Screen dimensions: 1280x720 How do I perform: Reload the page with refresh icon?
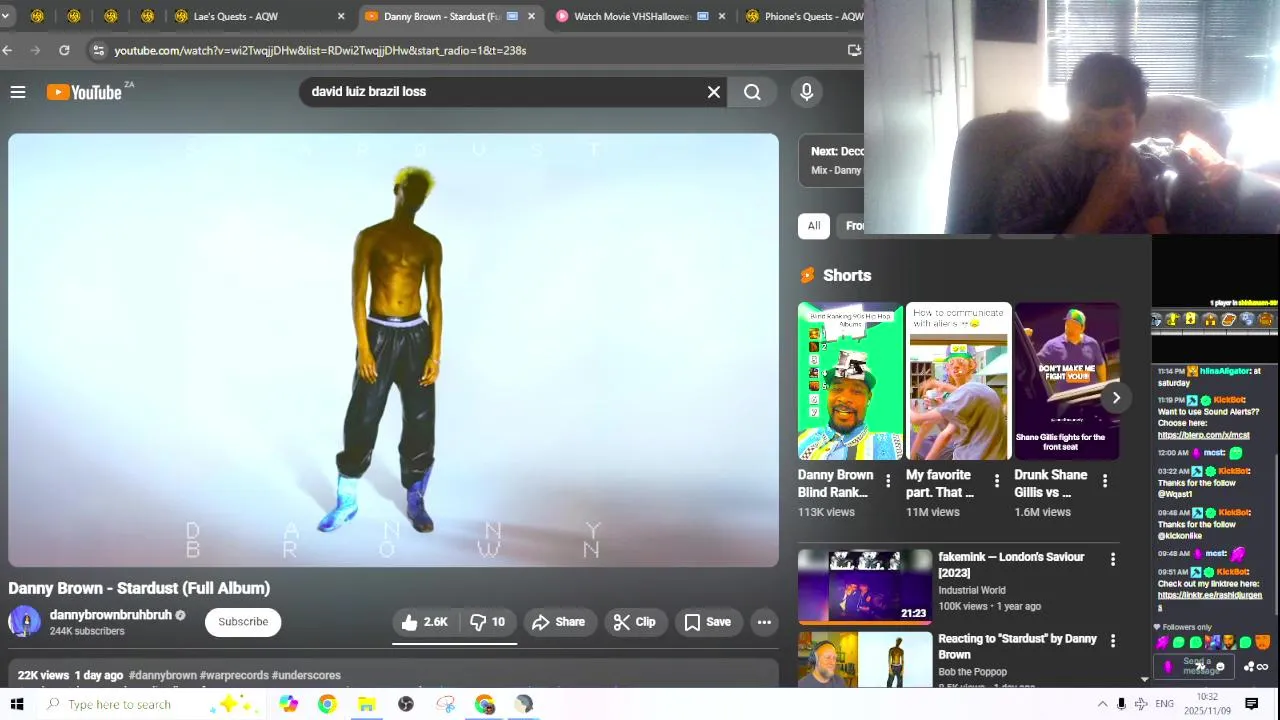(x=64, y=50)
